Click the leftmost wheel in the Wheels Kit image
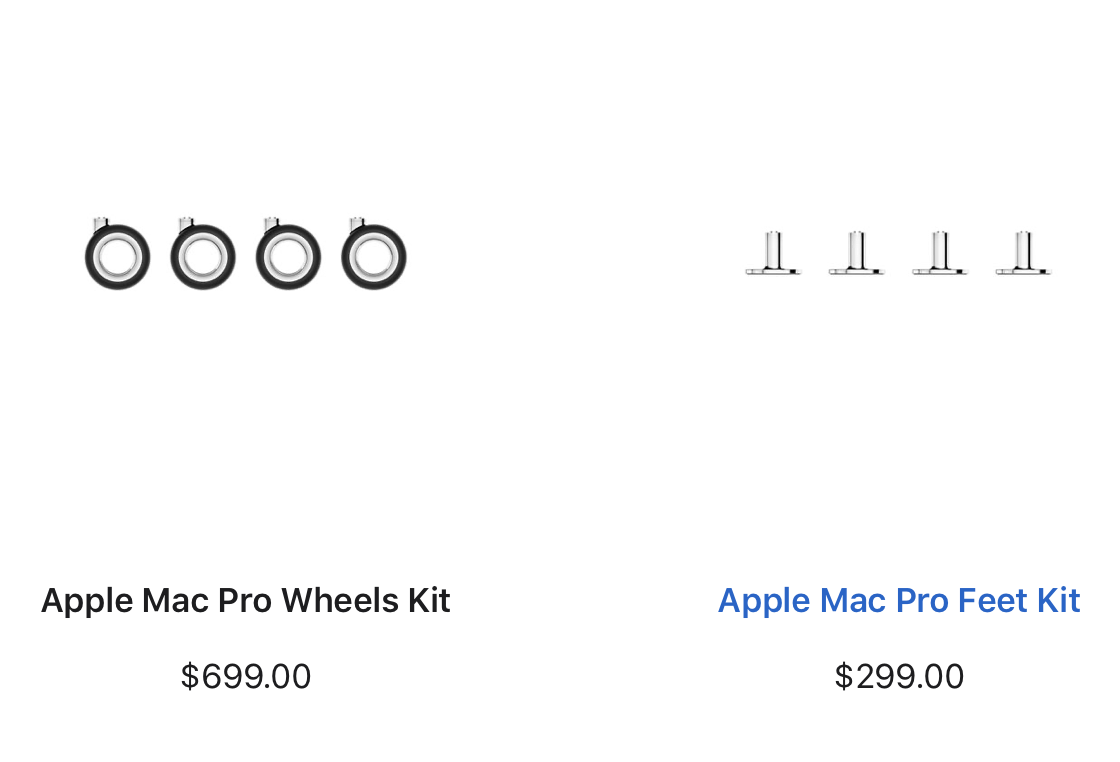The height and width of the screenshot is (762, 1120). pos(117,256)
